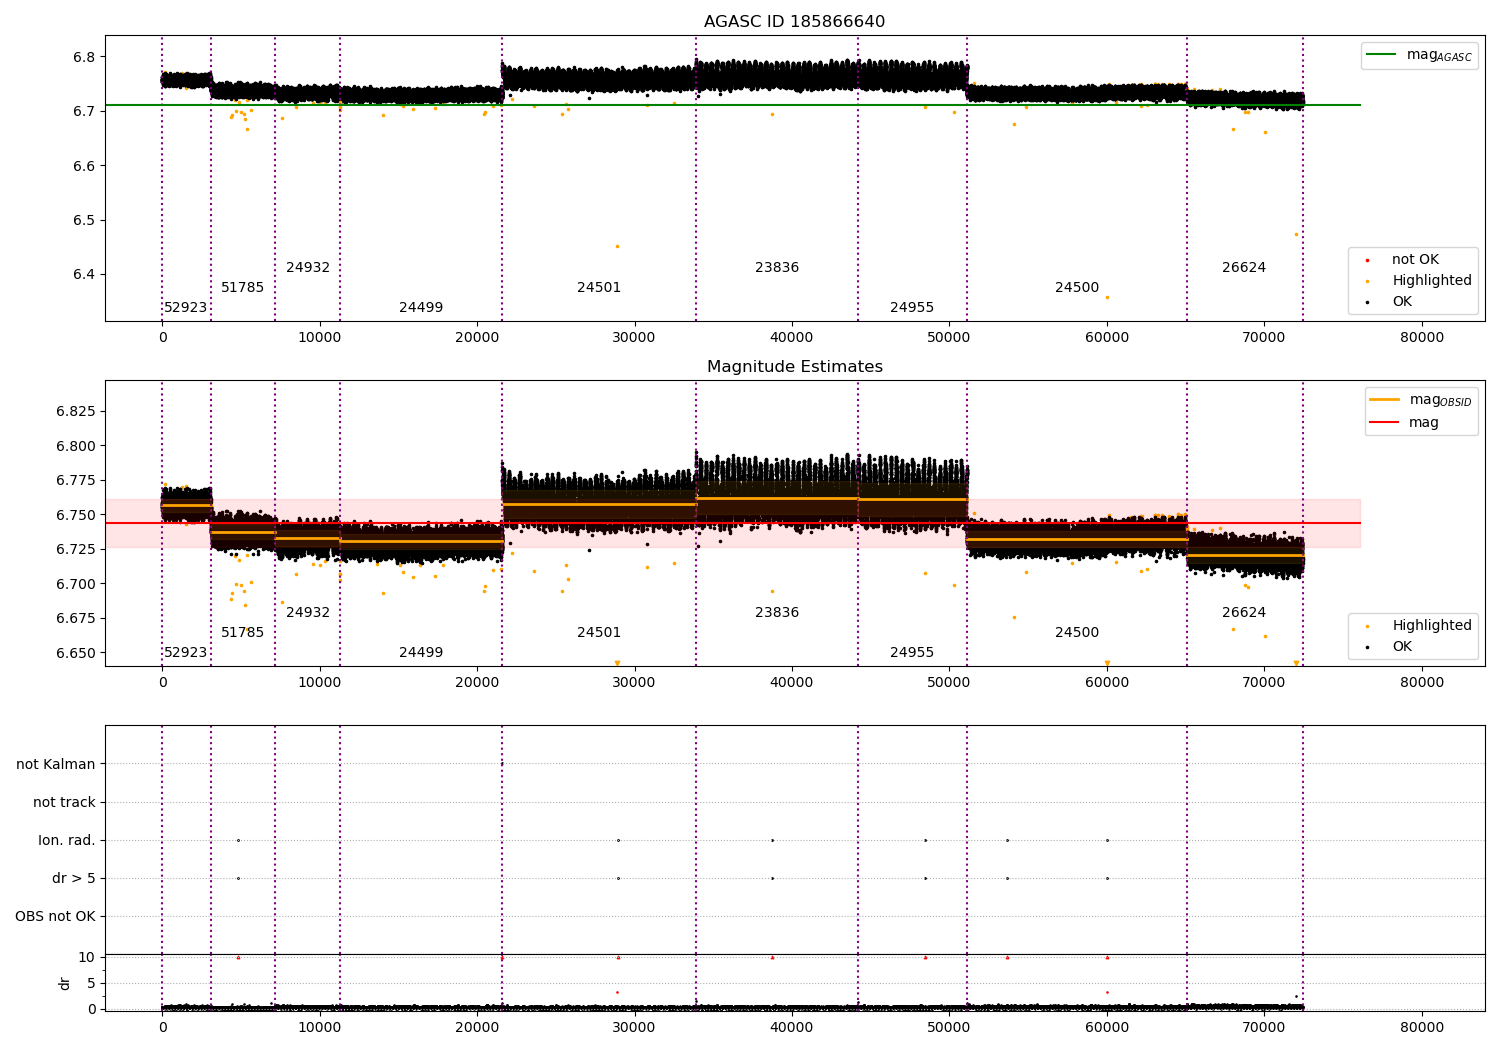Click obsid label 52923 in top plot
This screenshot has width=1500, height=1050.
point(186,307)
